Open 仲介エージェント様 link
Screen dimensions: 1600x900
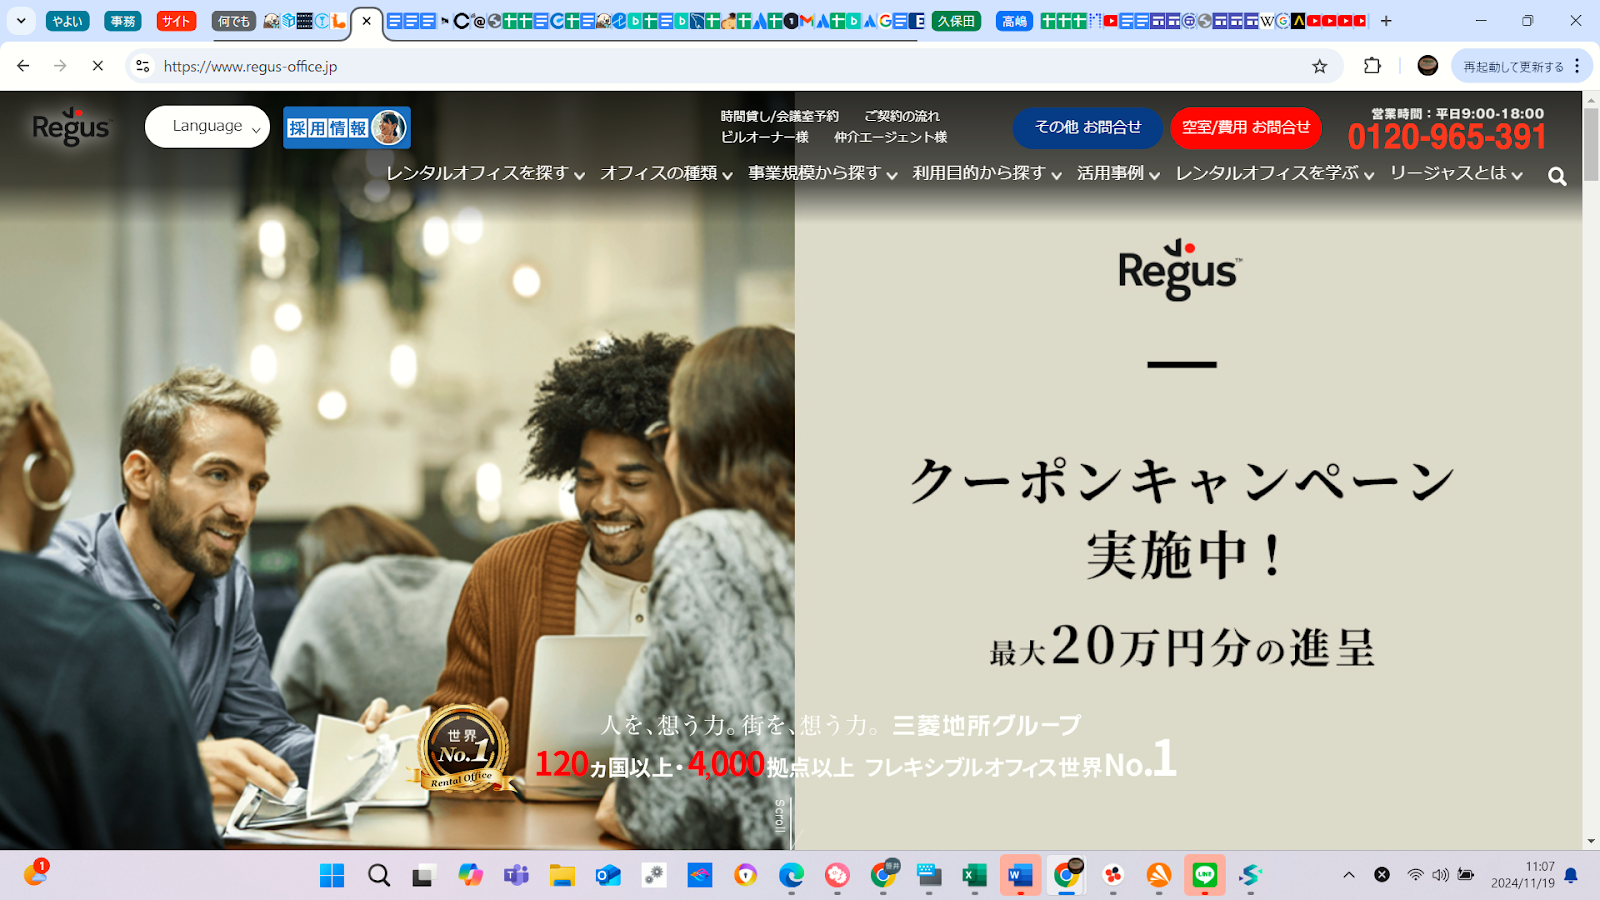point(890,137)
